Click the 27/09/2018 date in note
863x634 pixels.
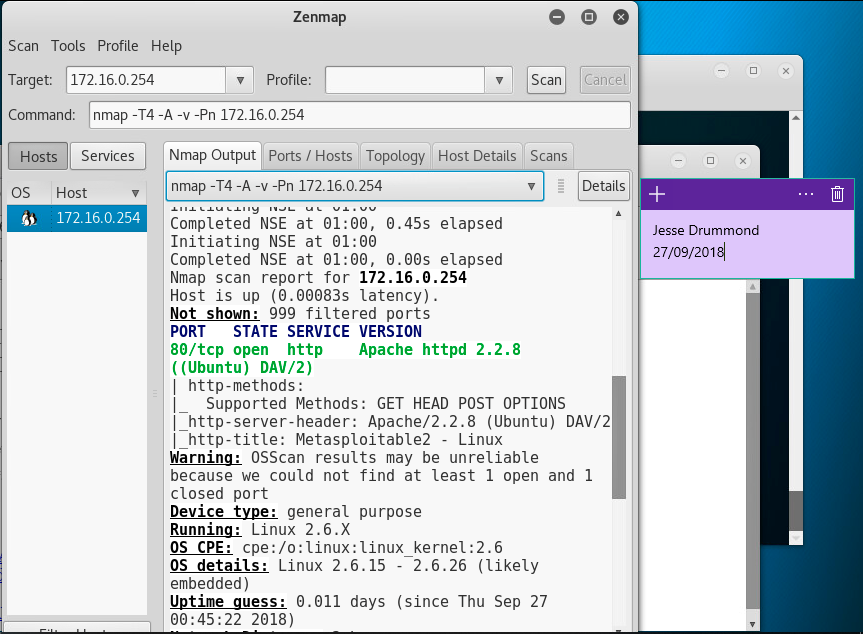(689, 252)
